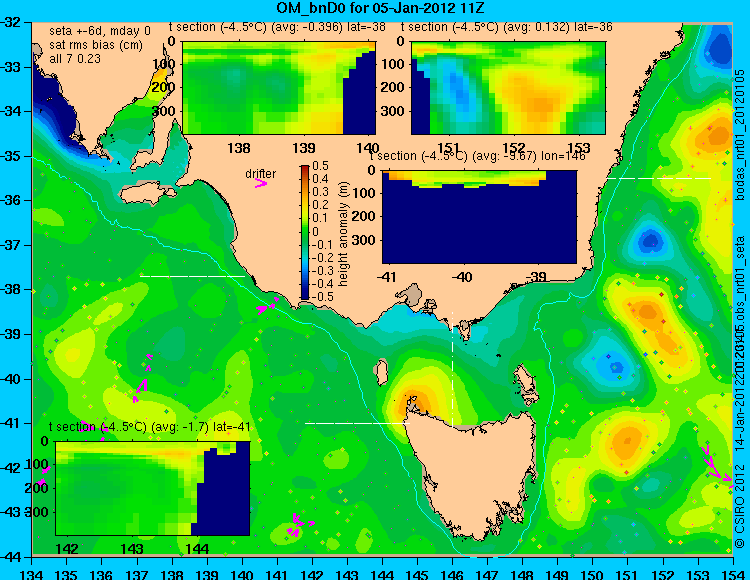Viewport: 750px width, 580px height.
Task: Click the 143 tick under the lat=-41 inset
Action: click(132, 549)
